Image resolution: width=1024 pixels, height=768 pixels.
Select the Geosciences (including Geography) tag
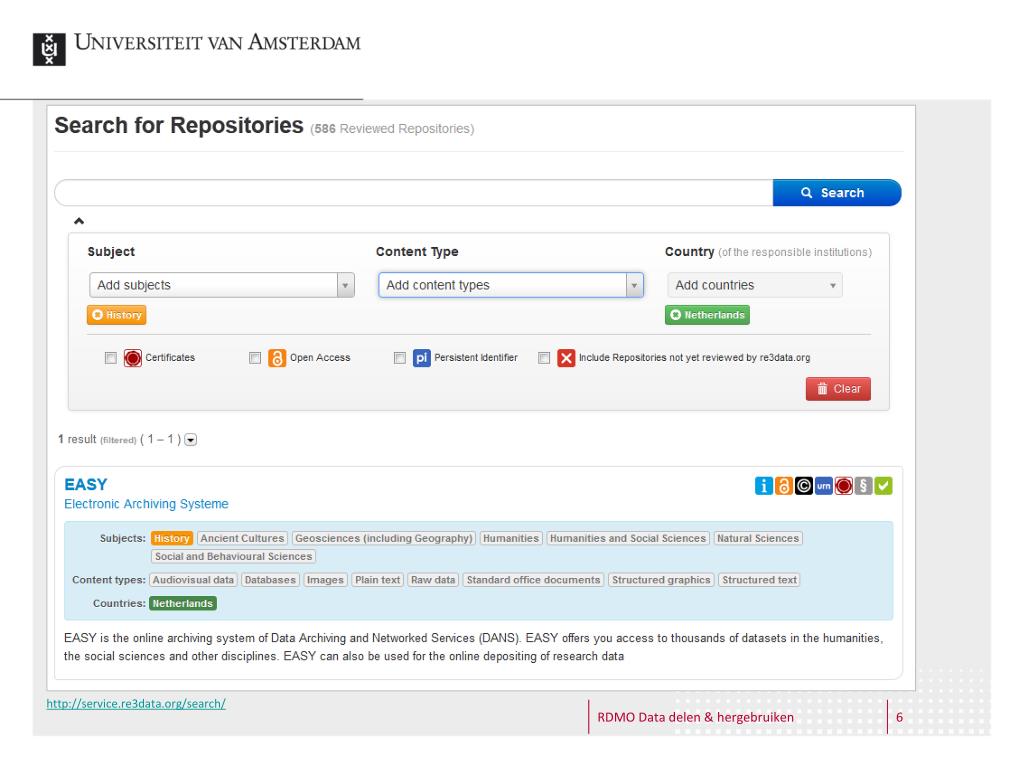pos(383,538)
